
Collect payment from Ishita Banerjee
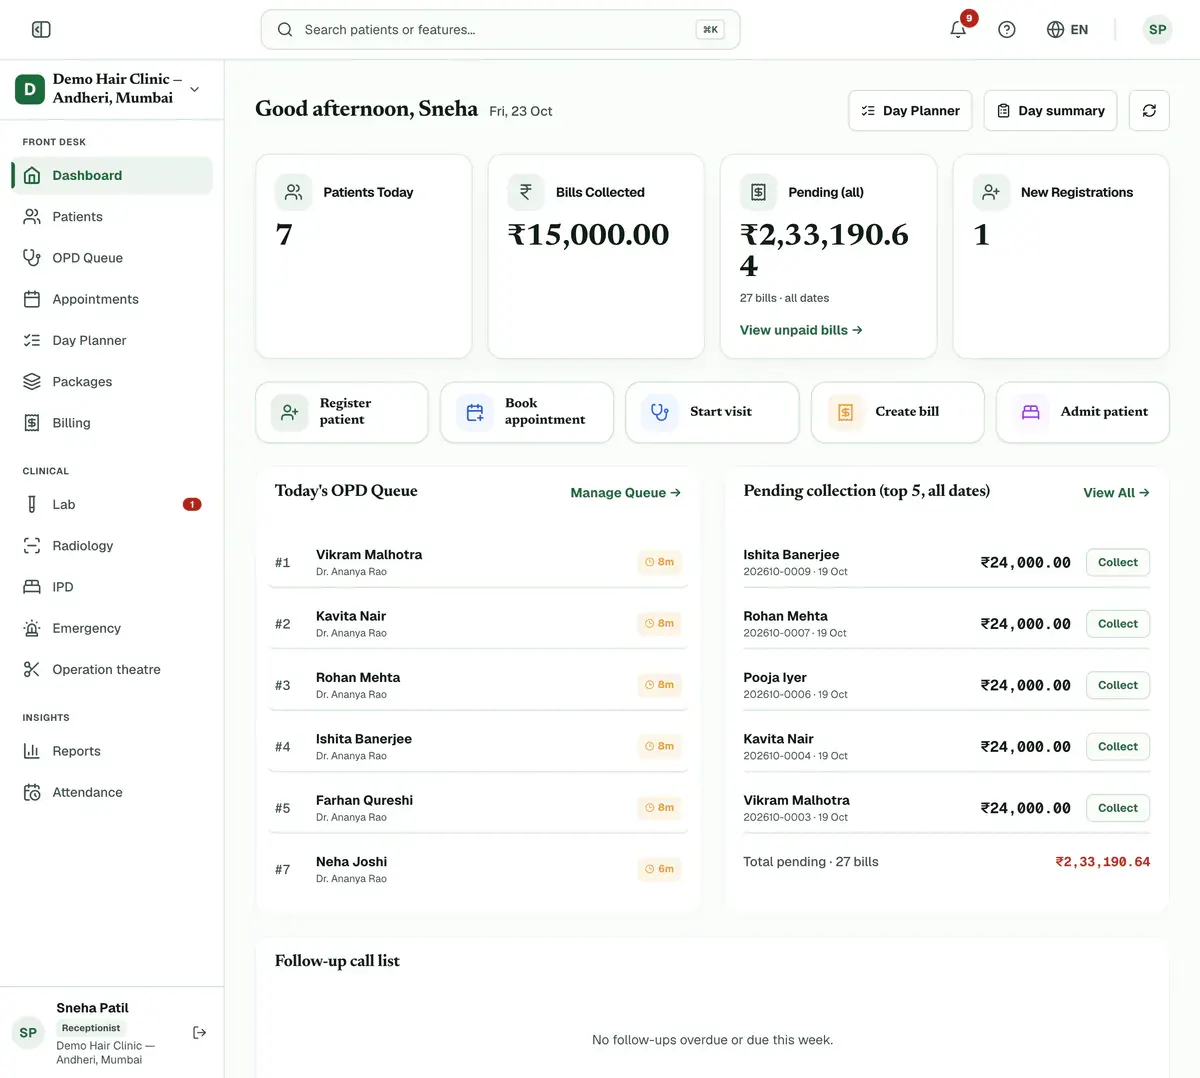[x=1118, y=563]
